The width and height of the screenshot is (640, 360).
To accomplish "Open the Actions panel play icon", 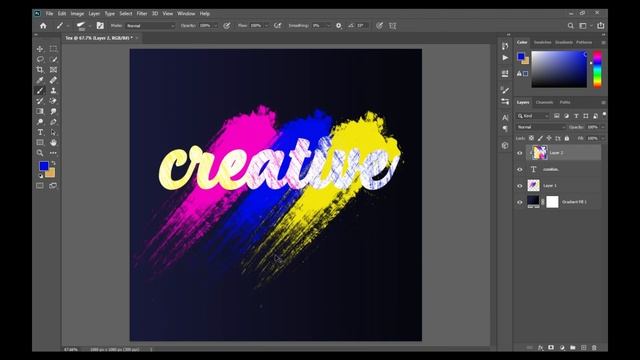I will point(505,58).
